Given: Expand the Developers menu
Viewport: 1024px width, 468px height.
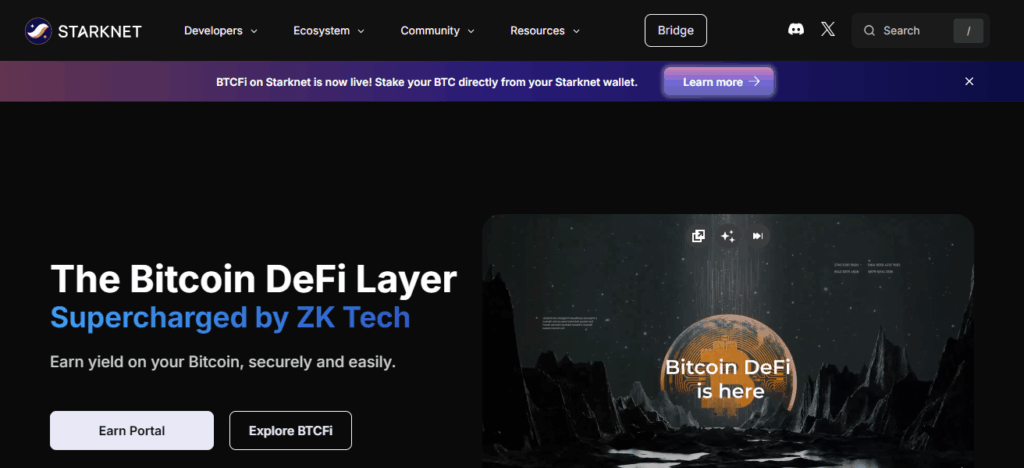Looking at the screenshot, I should (x=221, y=31).
